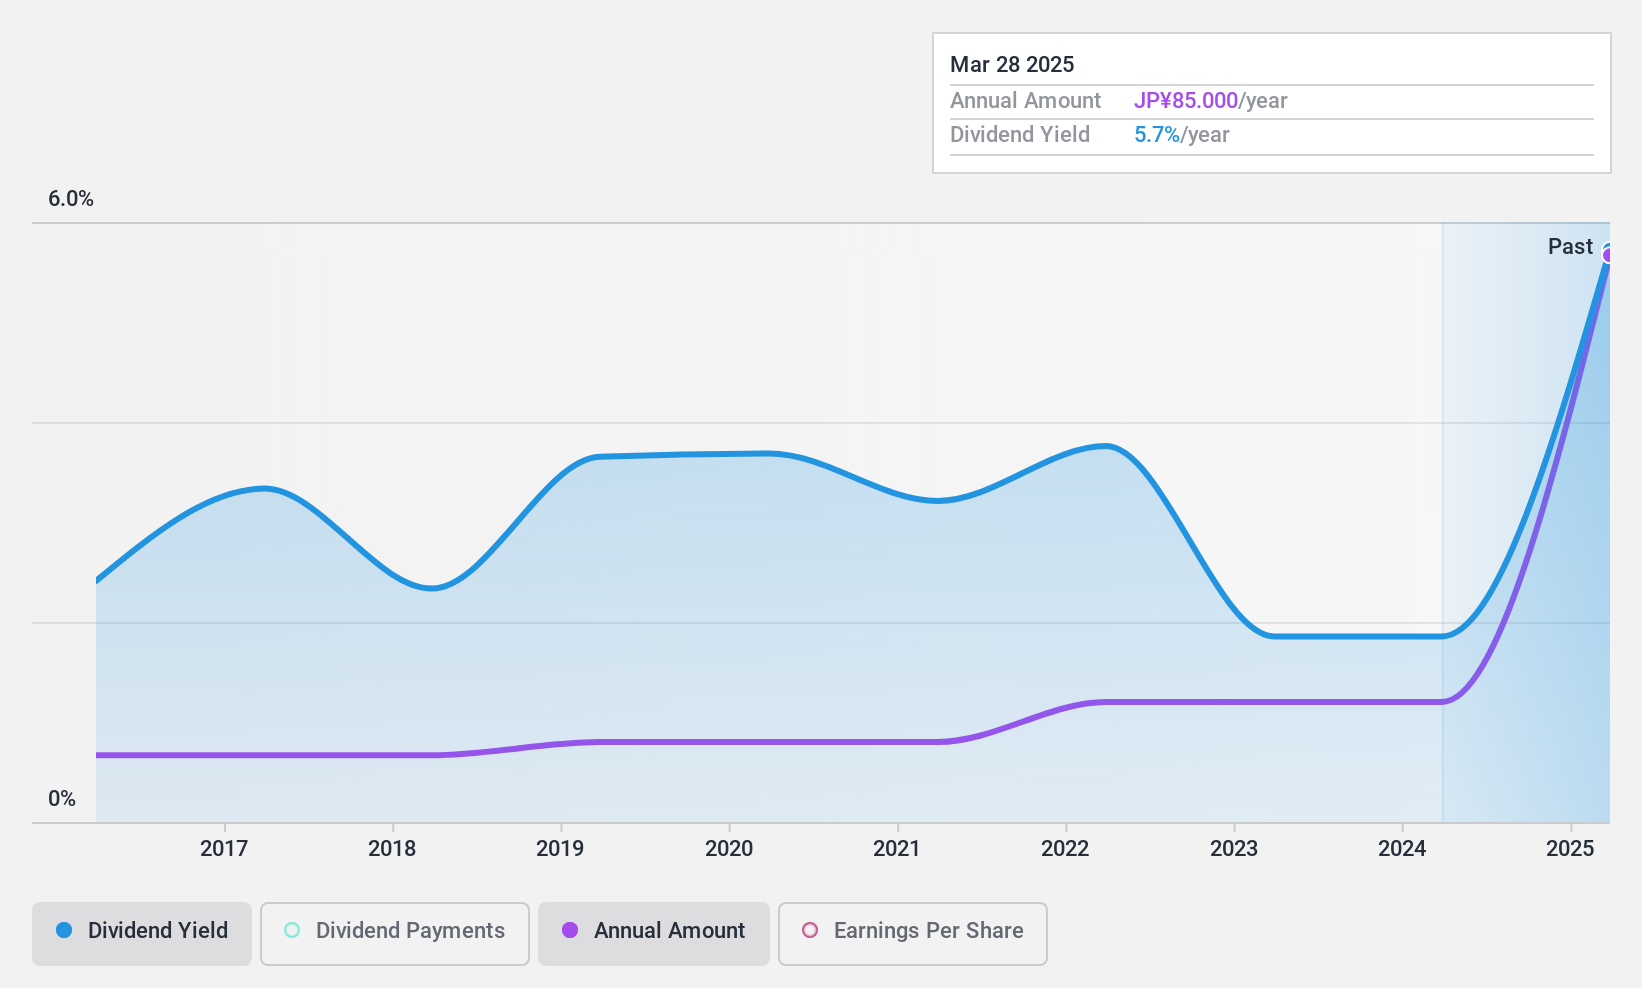The width and height of the screenshot is (1642, 988).
Task: Enable the Dividend Payments series
Action: [x=395, y=934]
